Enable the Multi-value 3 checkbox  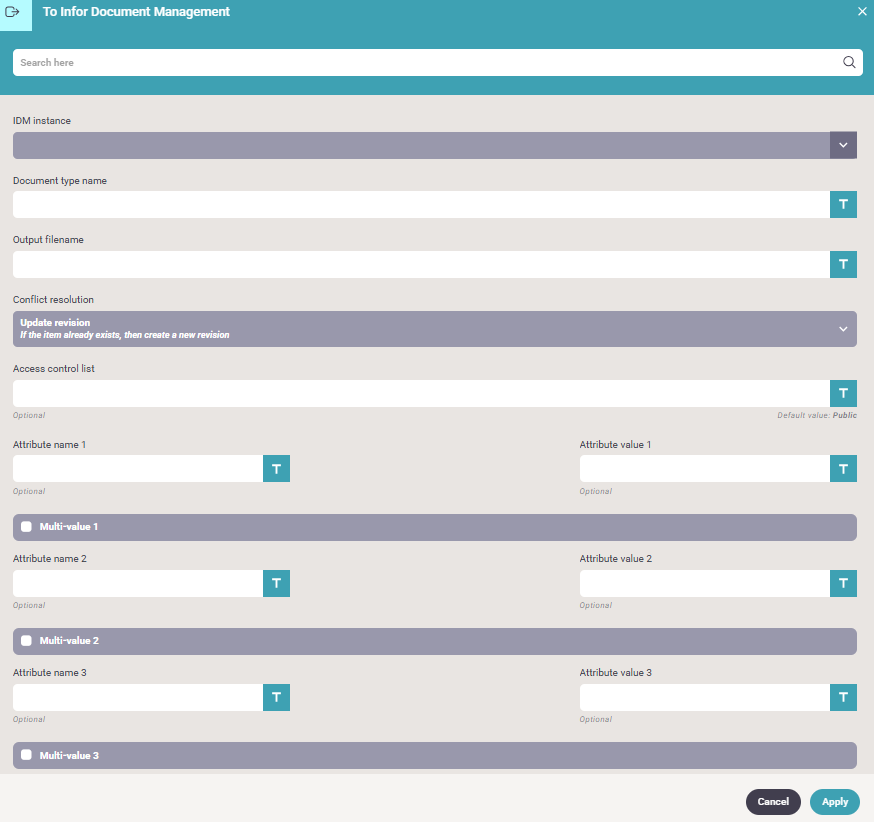(x=26, y=755)
